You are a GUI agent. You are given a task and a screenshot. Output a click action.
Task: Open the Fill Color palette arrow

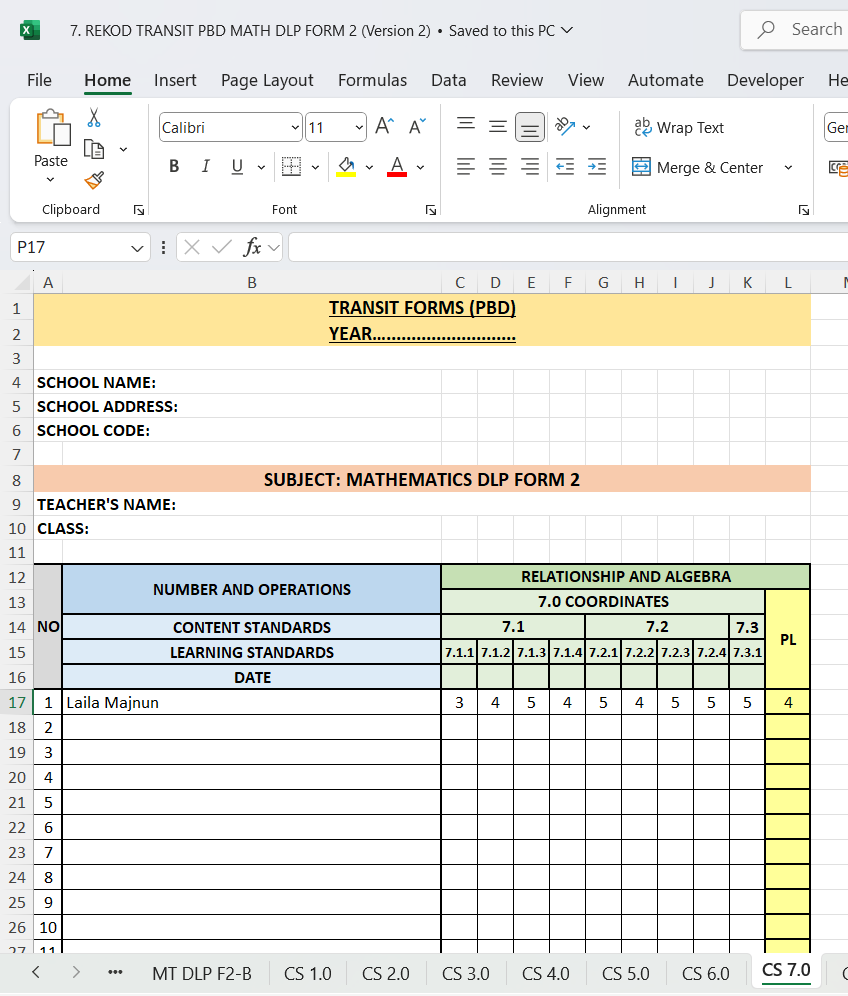[x=369, y=168]
